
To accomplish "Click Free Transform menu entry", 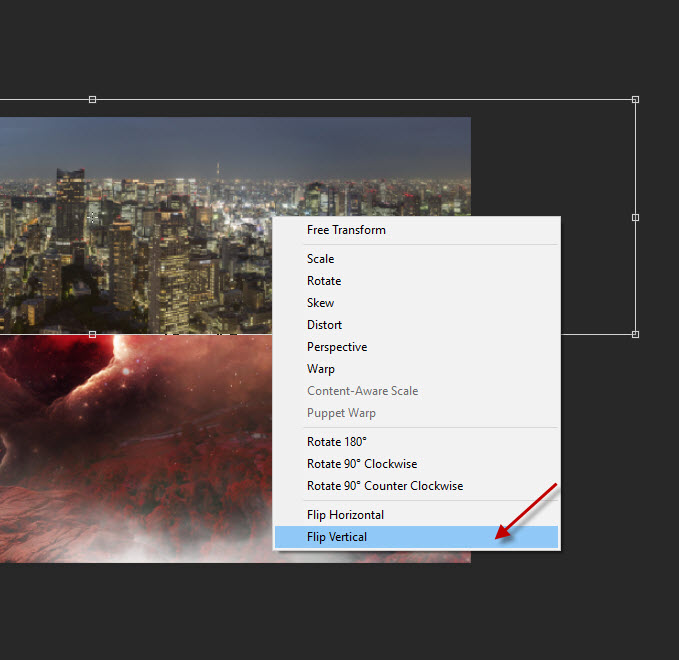I will pos(346,230).
